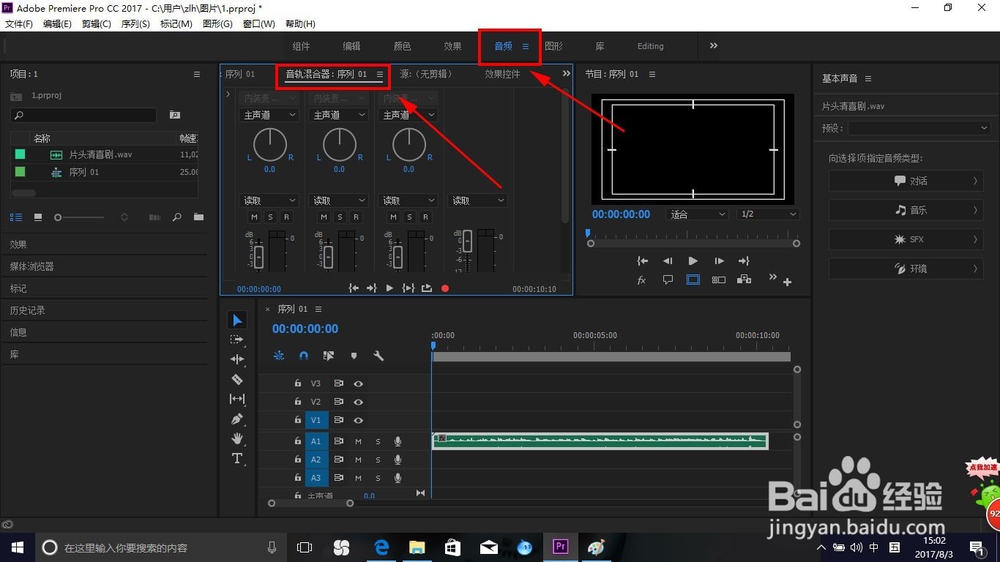Mute timeline track A1
1000x562 pixels.
(x=358, y=441)
